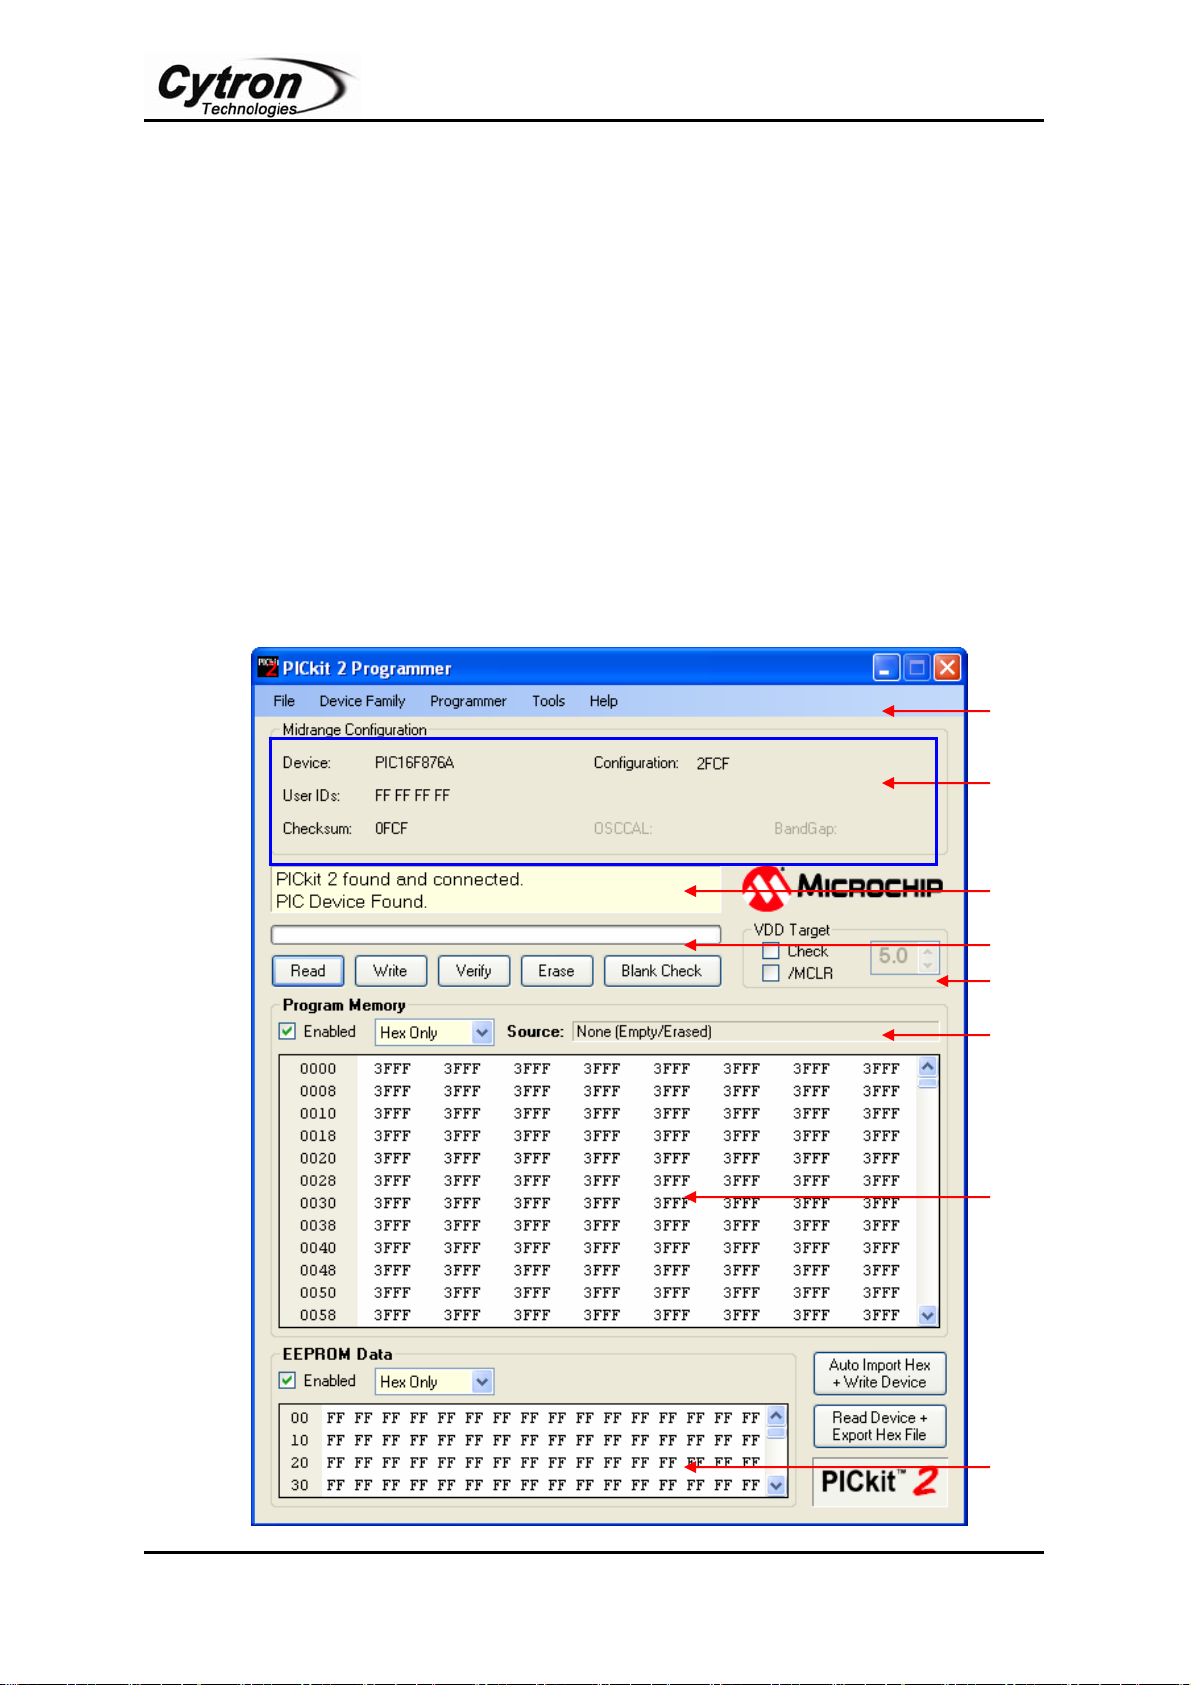Viewport: 1191px width, 1685px height.
Task: Open the Help menu
Action: tap(603, 701)
